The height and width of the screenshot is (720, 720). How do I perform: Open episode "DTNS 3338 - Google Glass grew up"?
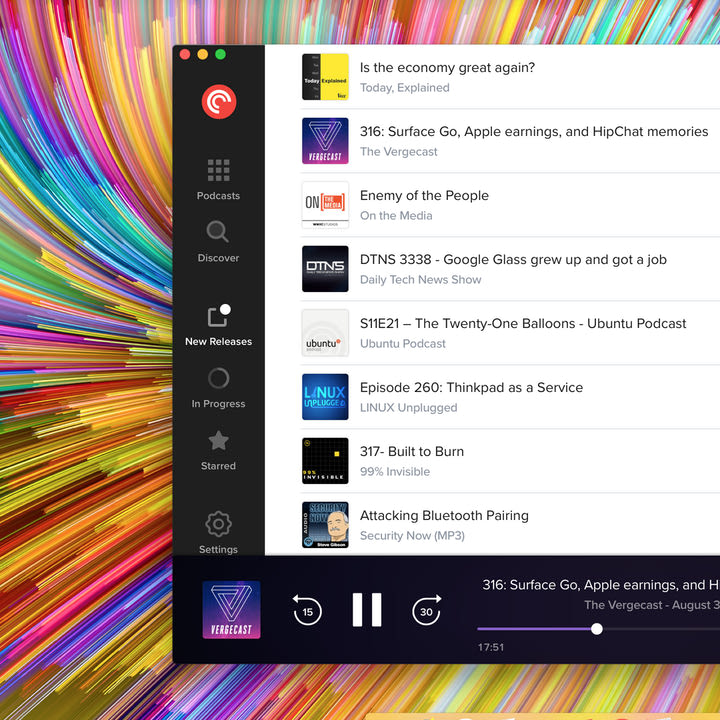point(513,260)
